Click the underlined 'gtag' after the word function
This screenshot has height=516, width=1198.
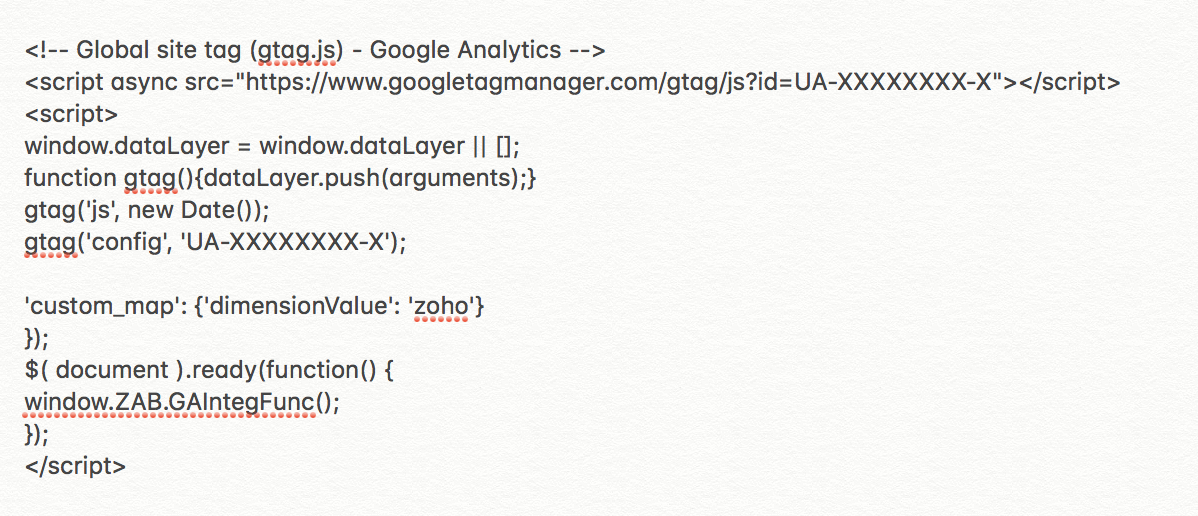[149, 178]
